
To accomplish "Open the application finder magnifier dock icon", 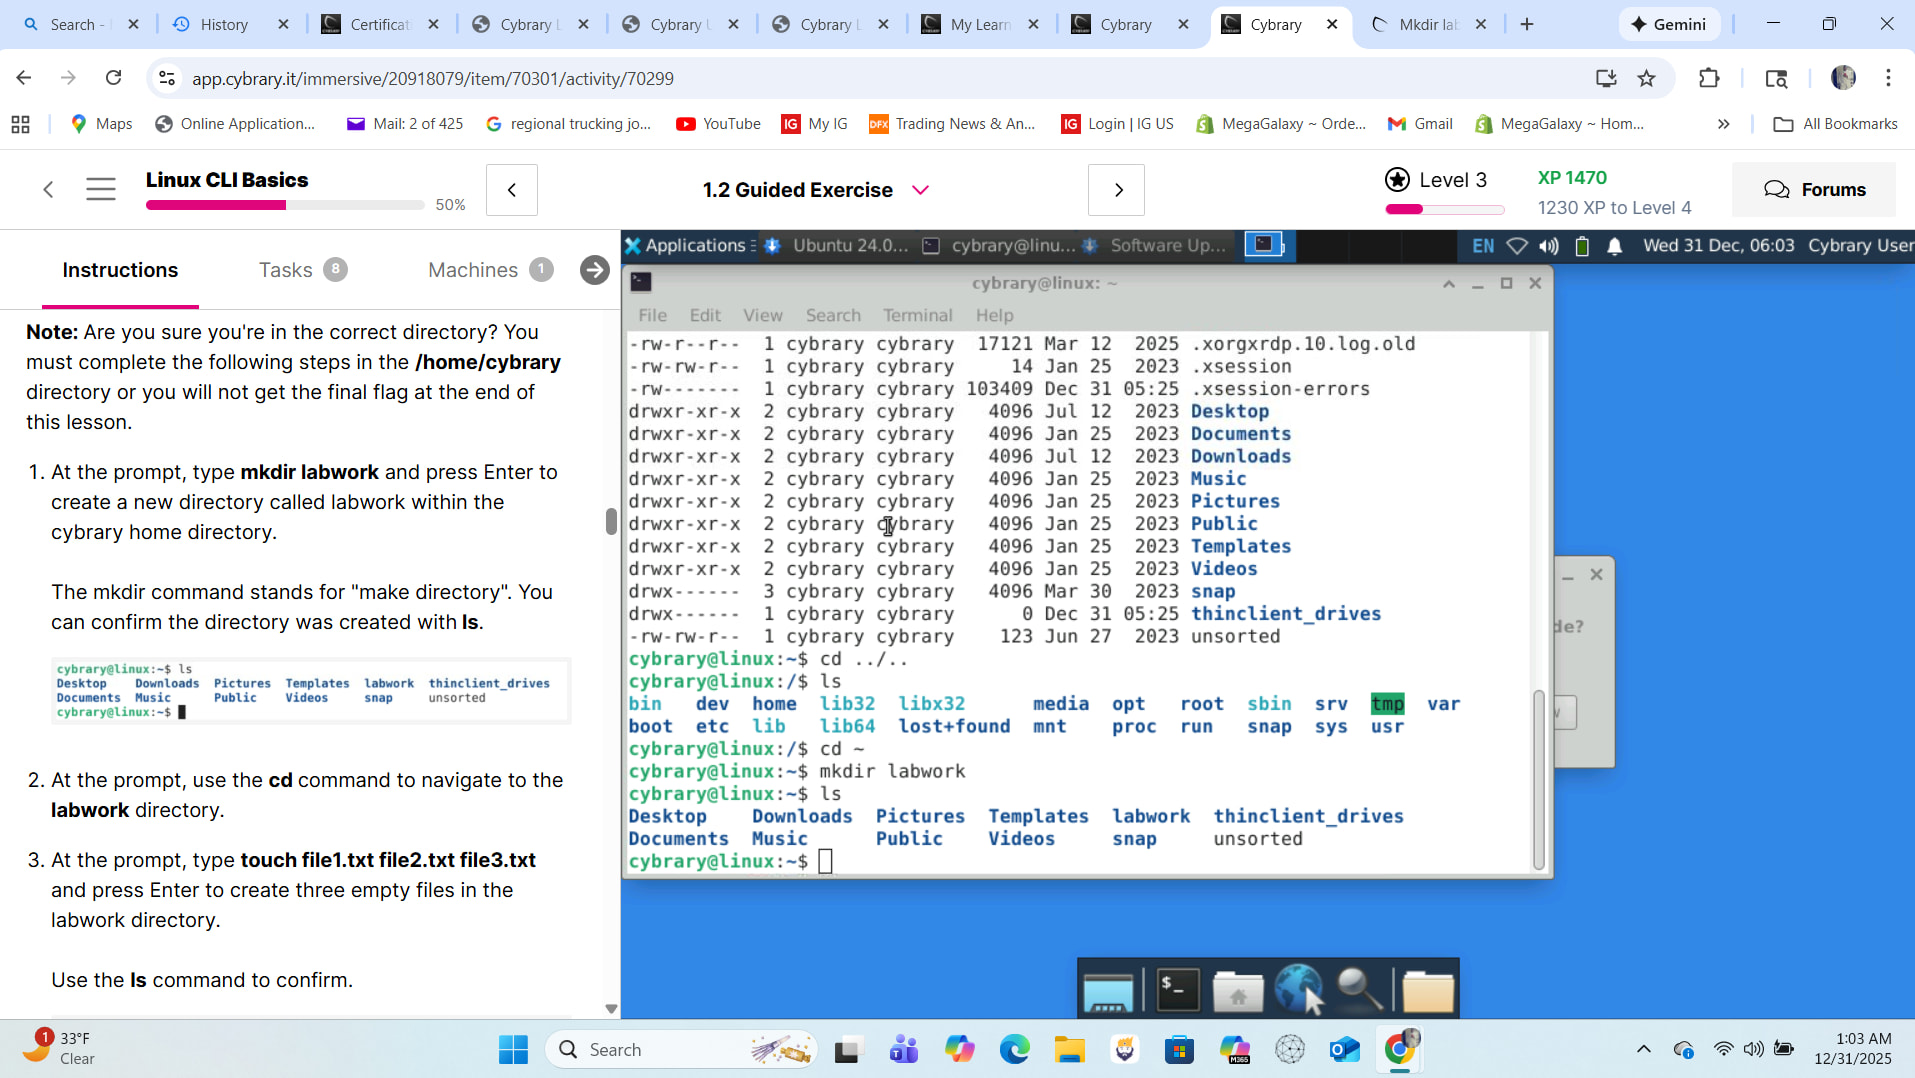I will [1360, 990].
